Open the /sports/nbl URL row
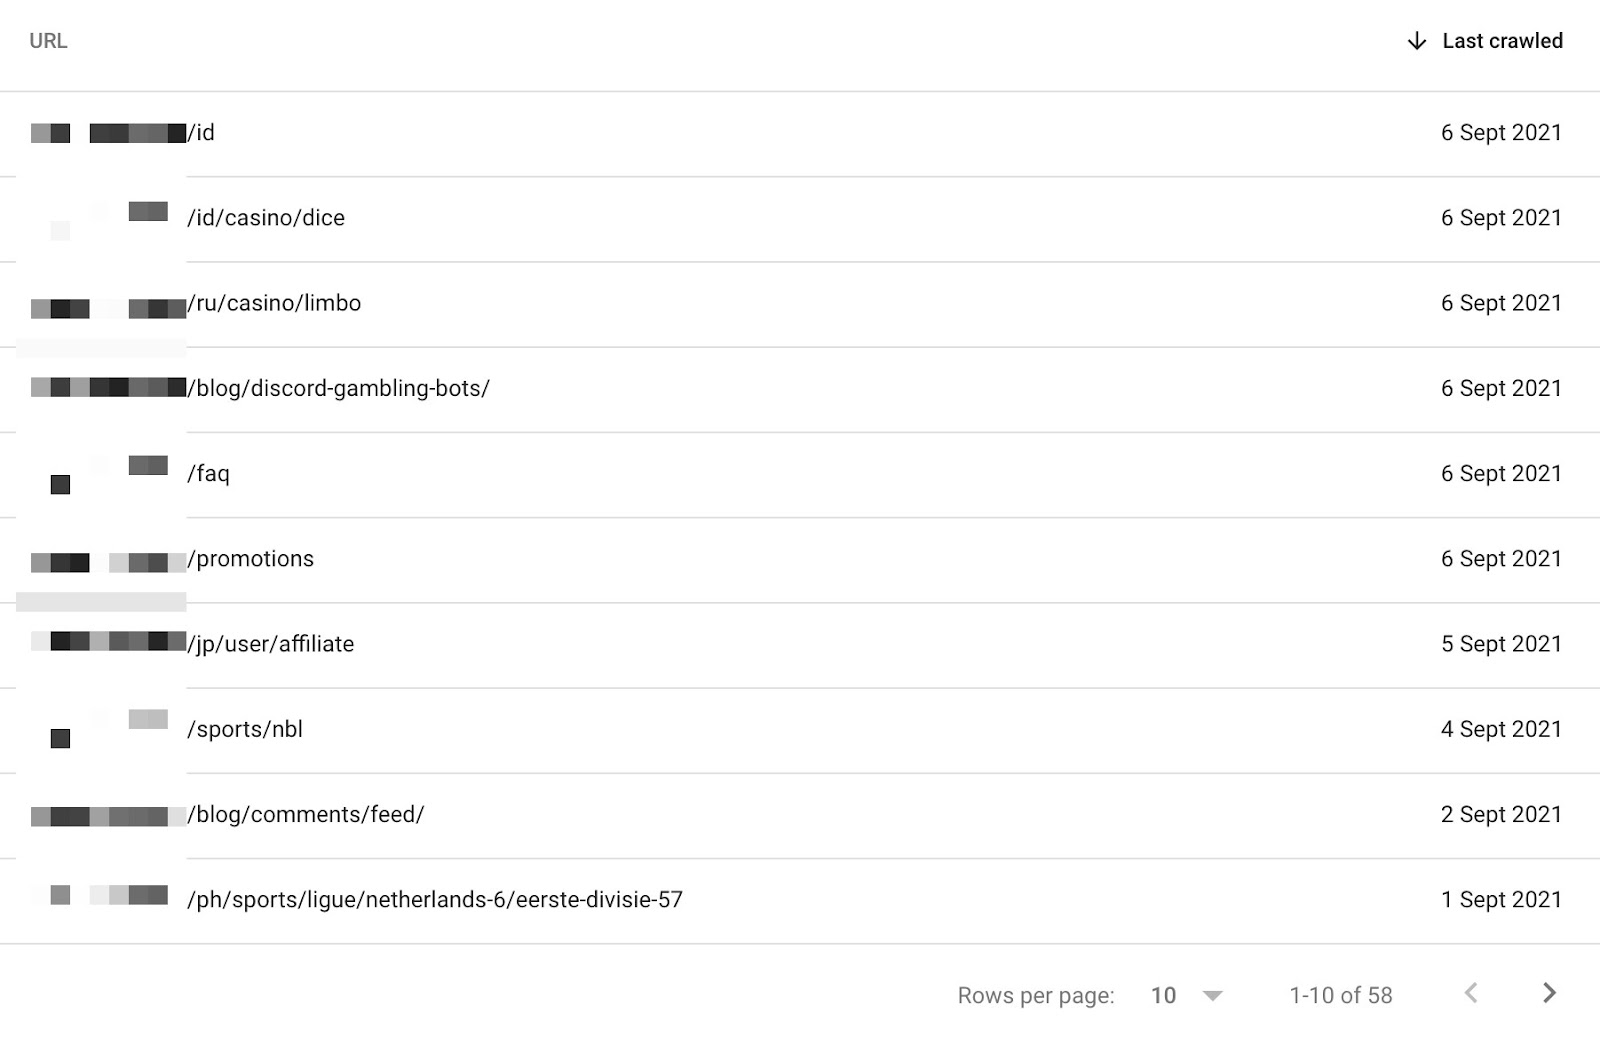Image resolution: width=1600 pixels, height=1037 pixels. [245, 729]
